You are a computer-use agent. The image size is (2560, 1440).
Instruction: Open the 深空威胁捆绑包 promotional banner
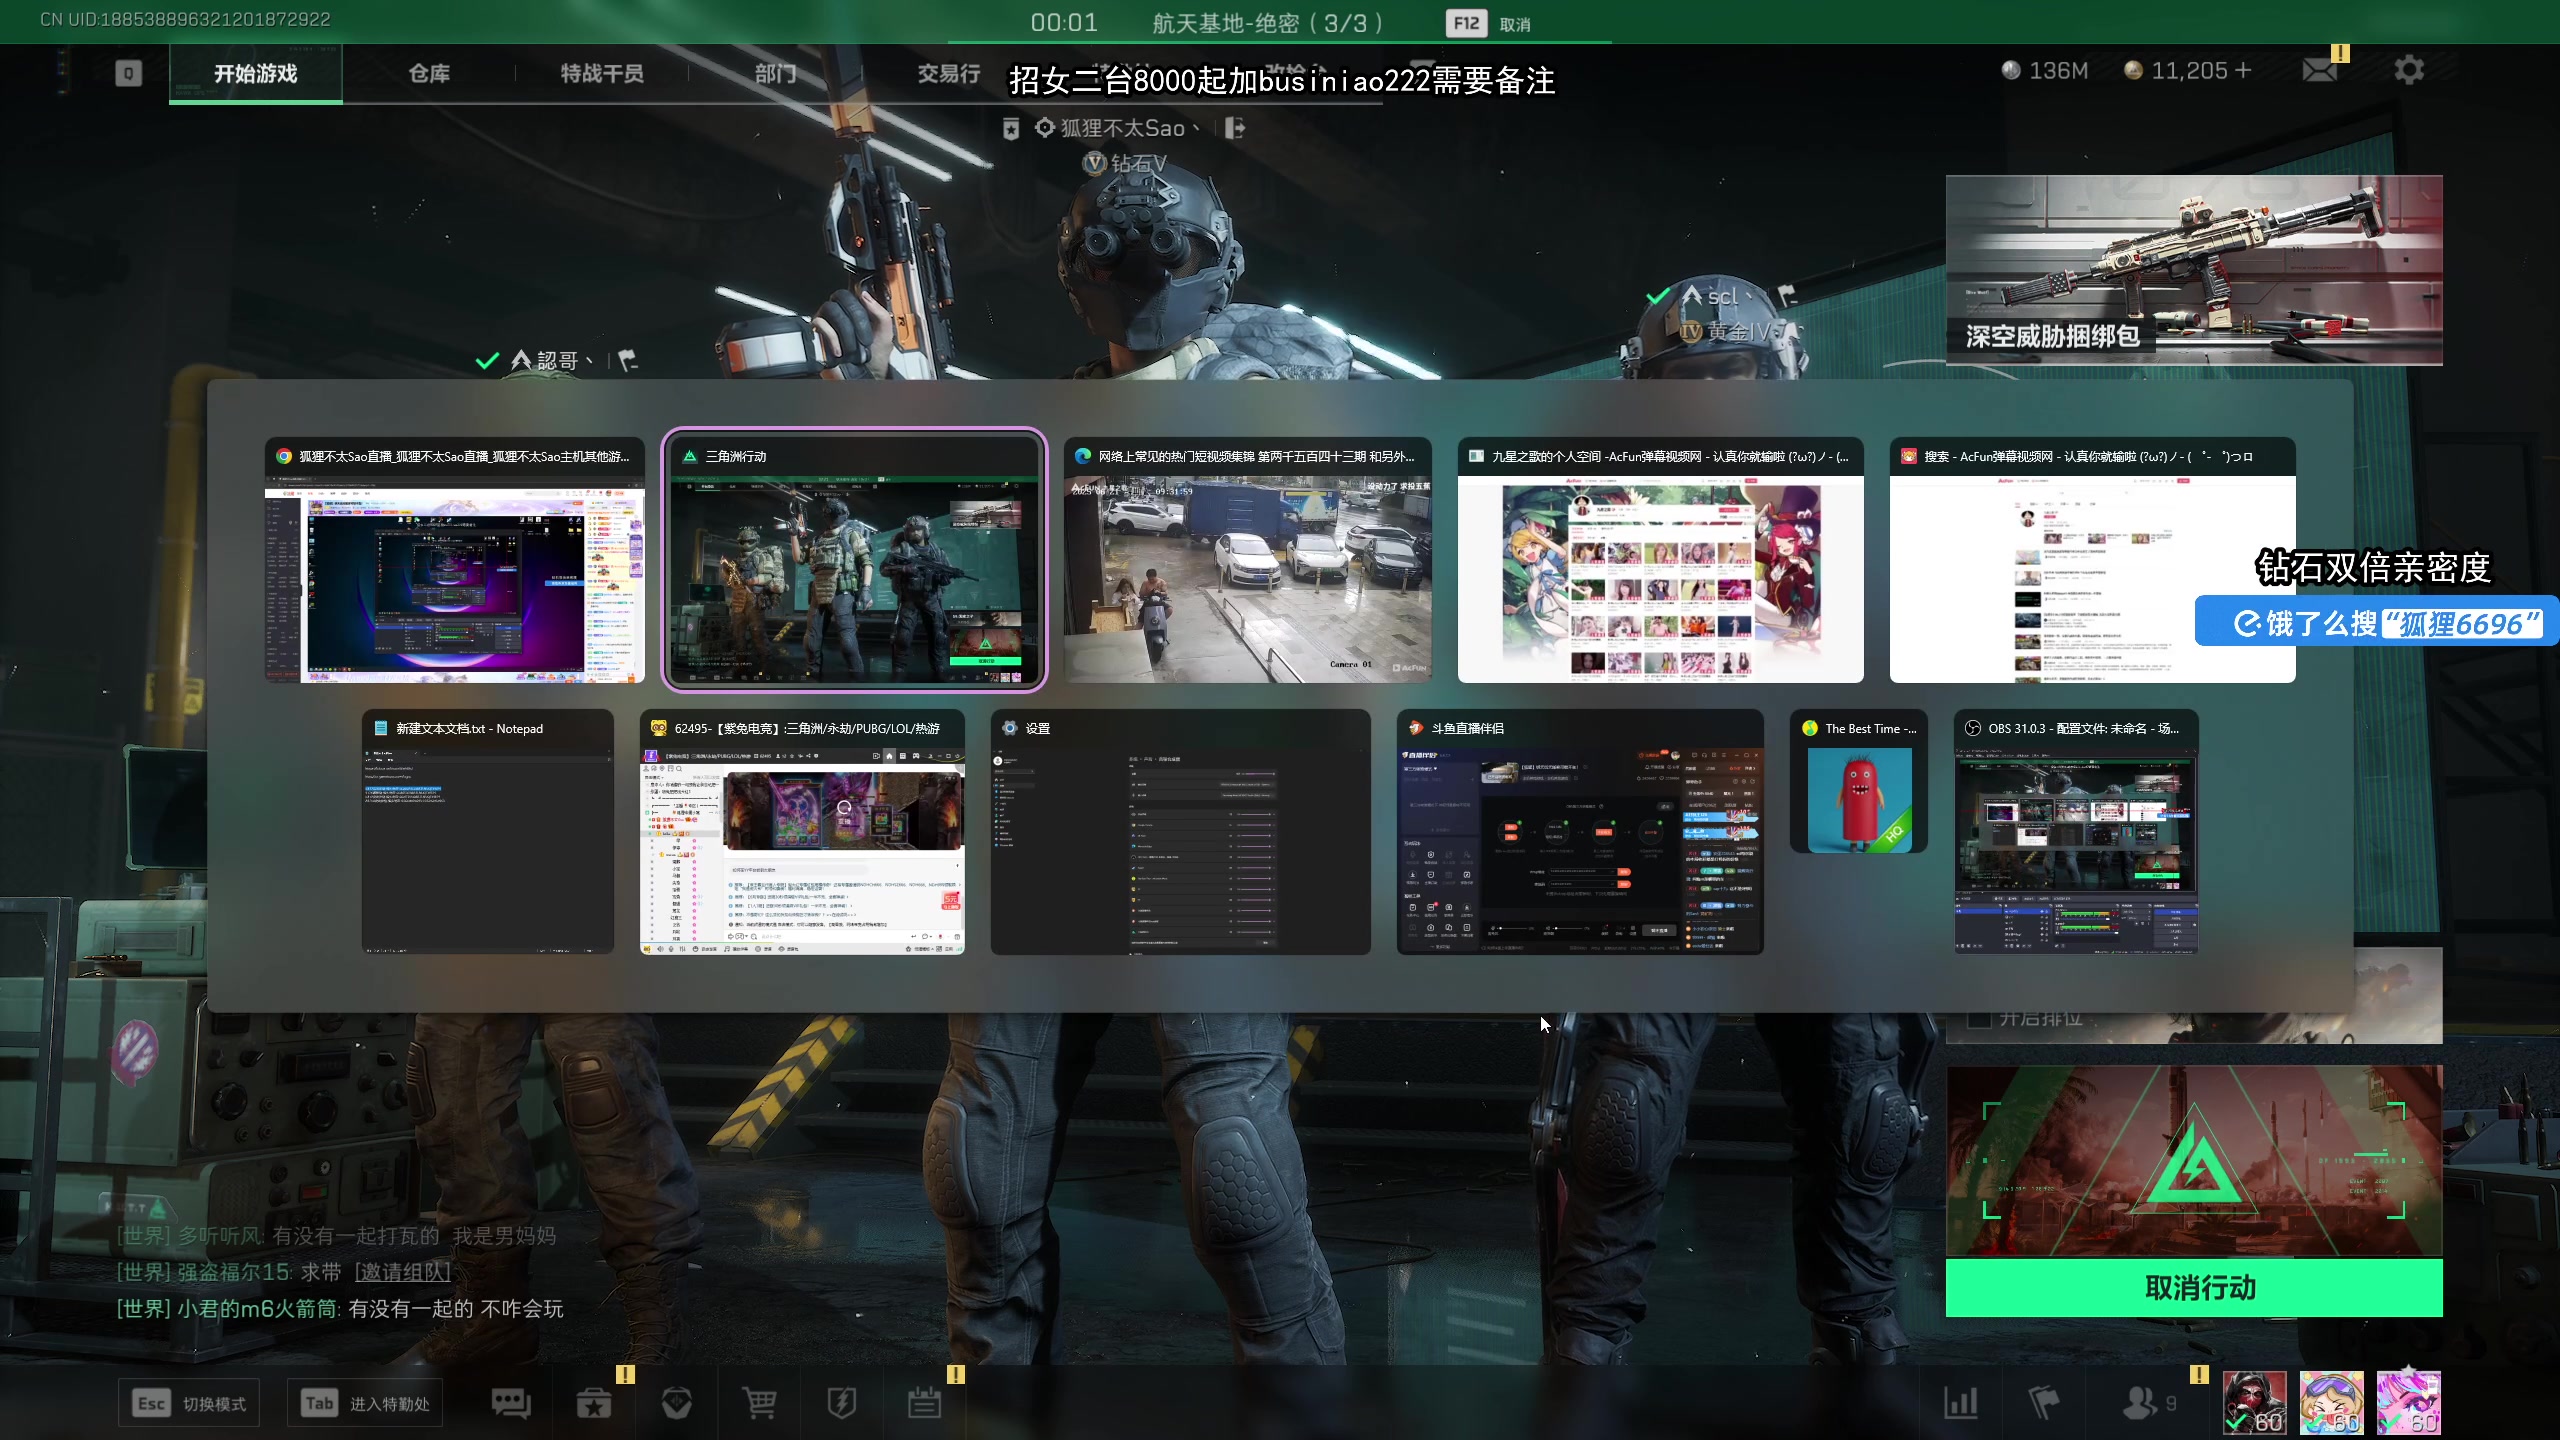pyautogui.click(x=2194, y=270)
